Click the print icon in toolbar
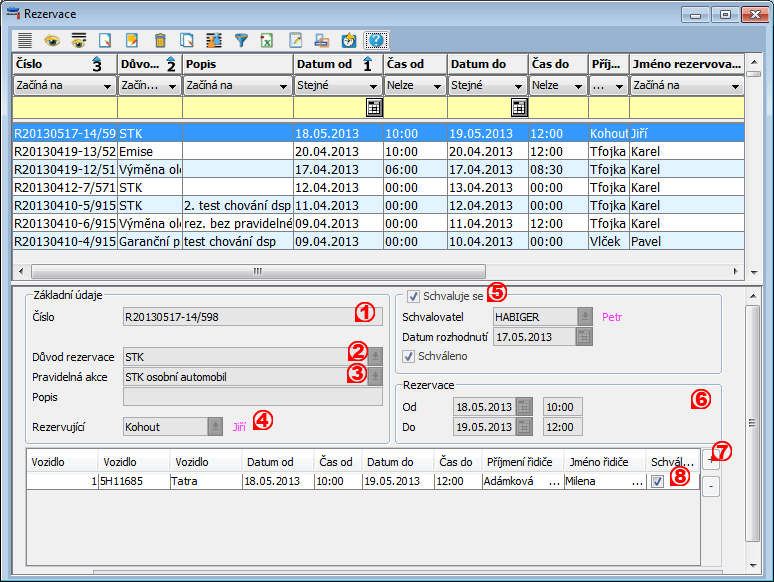Viewport: 774px width, 582px height. [x=322, y=41]
